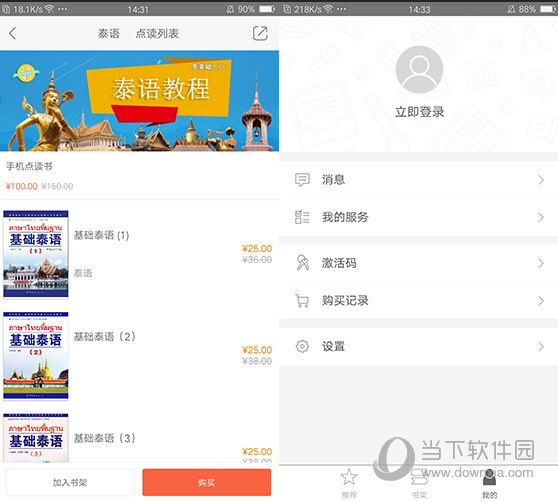Image resolution: width=558 pixels, height=502 pixels.
Task: Select the 基础泰语 (2) title text
Action: (105, 337)
